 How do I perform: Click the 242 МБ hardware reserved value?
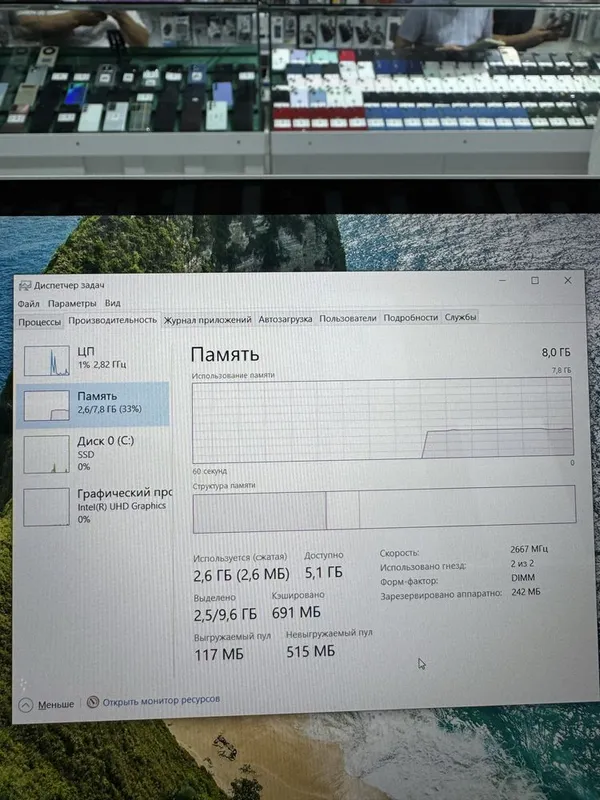pyautogui.click(x=526, y=592)
